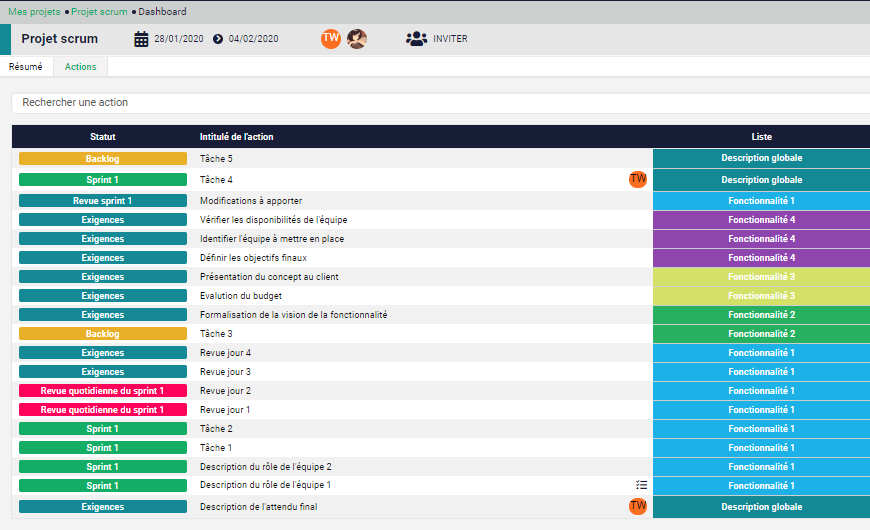This screenshot has height=530, width=870.
Task: Sort by the Statut column header
Action: pos(103,137)
